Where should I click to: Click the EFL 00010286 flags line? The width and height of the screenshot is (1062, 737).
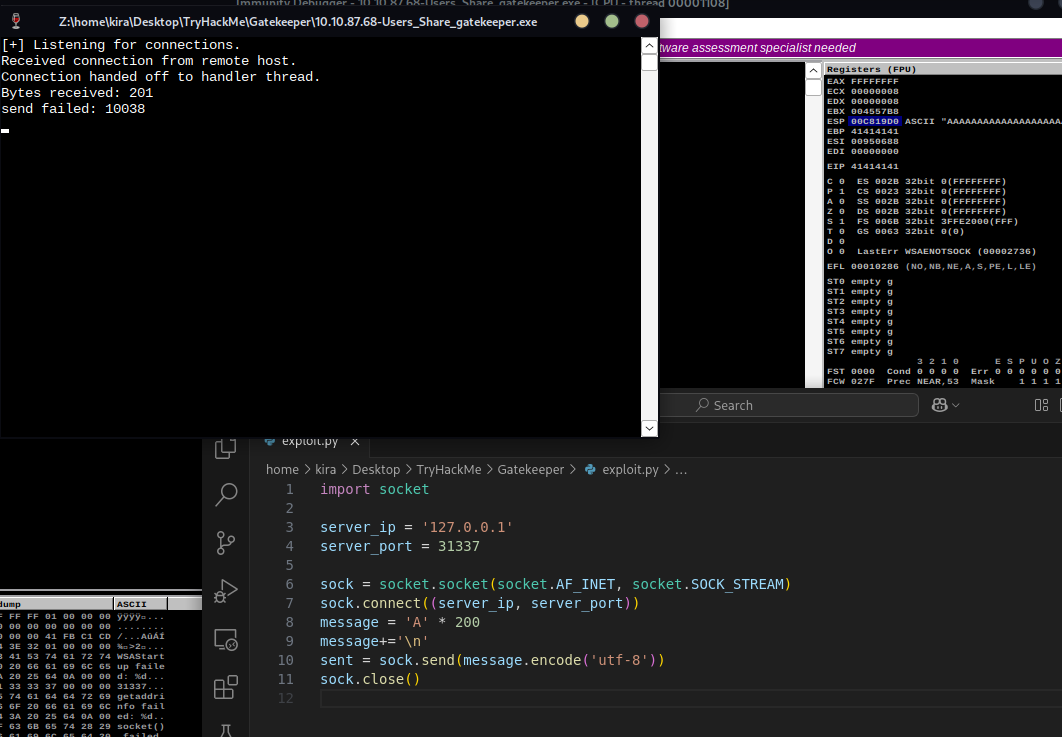tap(931, 266)
